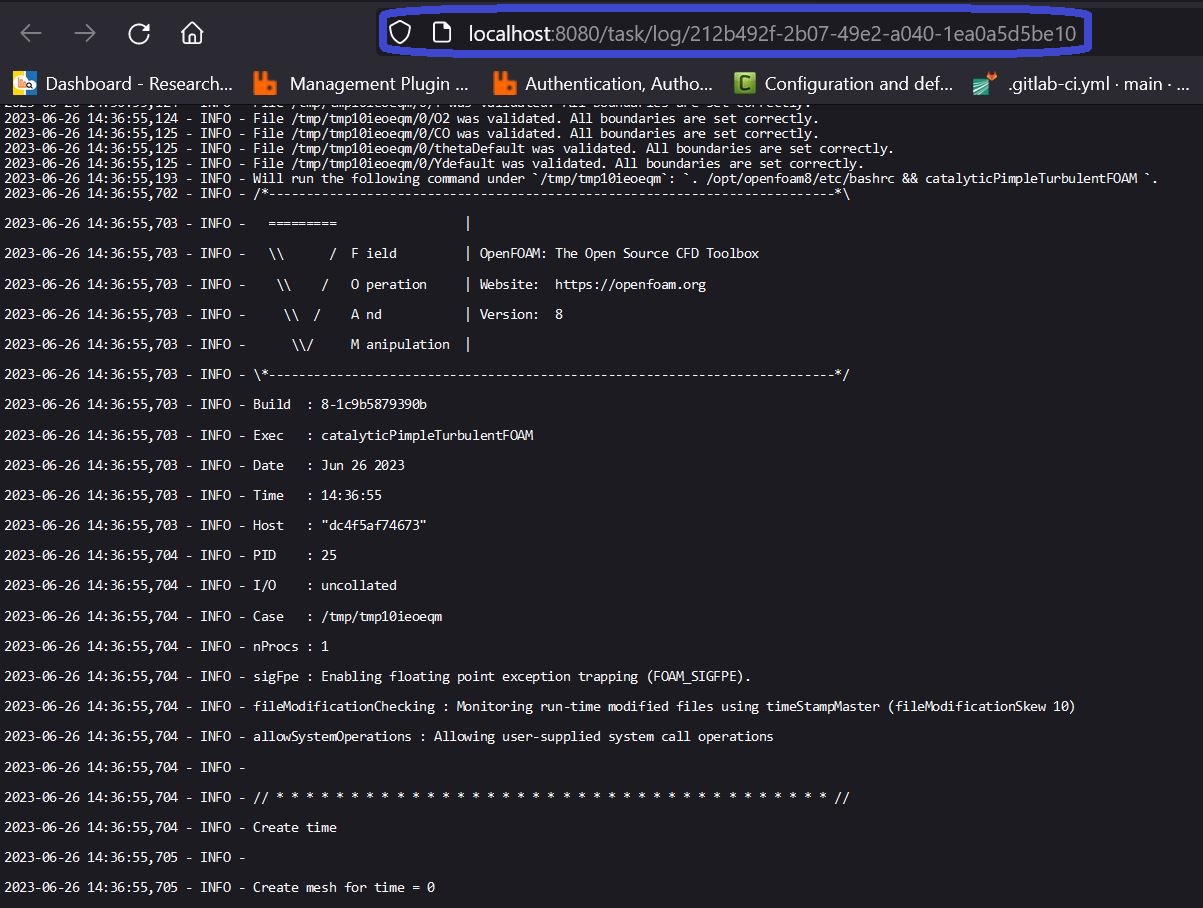1203x908 pixels.
Task: Click the 'A nd' banner line text
Action: click(366, 314)
